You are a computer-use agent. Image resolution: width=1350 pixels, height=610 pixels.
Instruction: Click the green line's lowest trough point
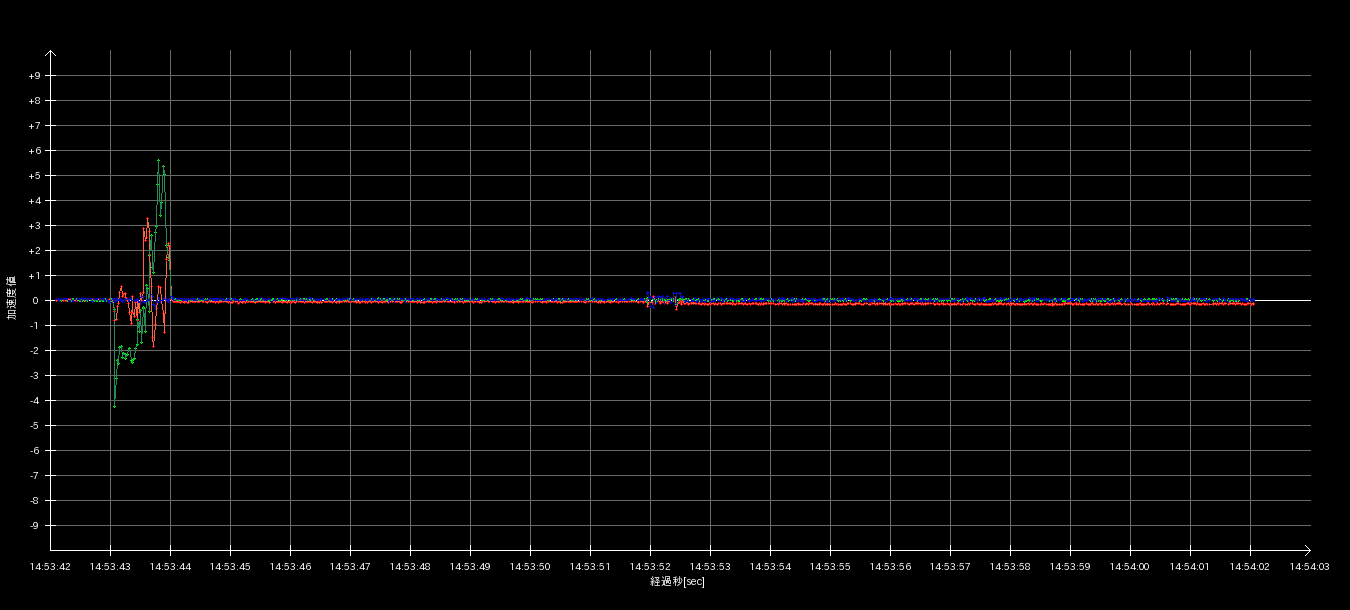pos(114,405)
